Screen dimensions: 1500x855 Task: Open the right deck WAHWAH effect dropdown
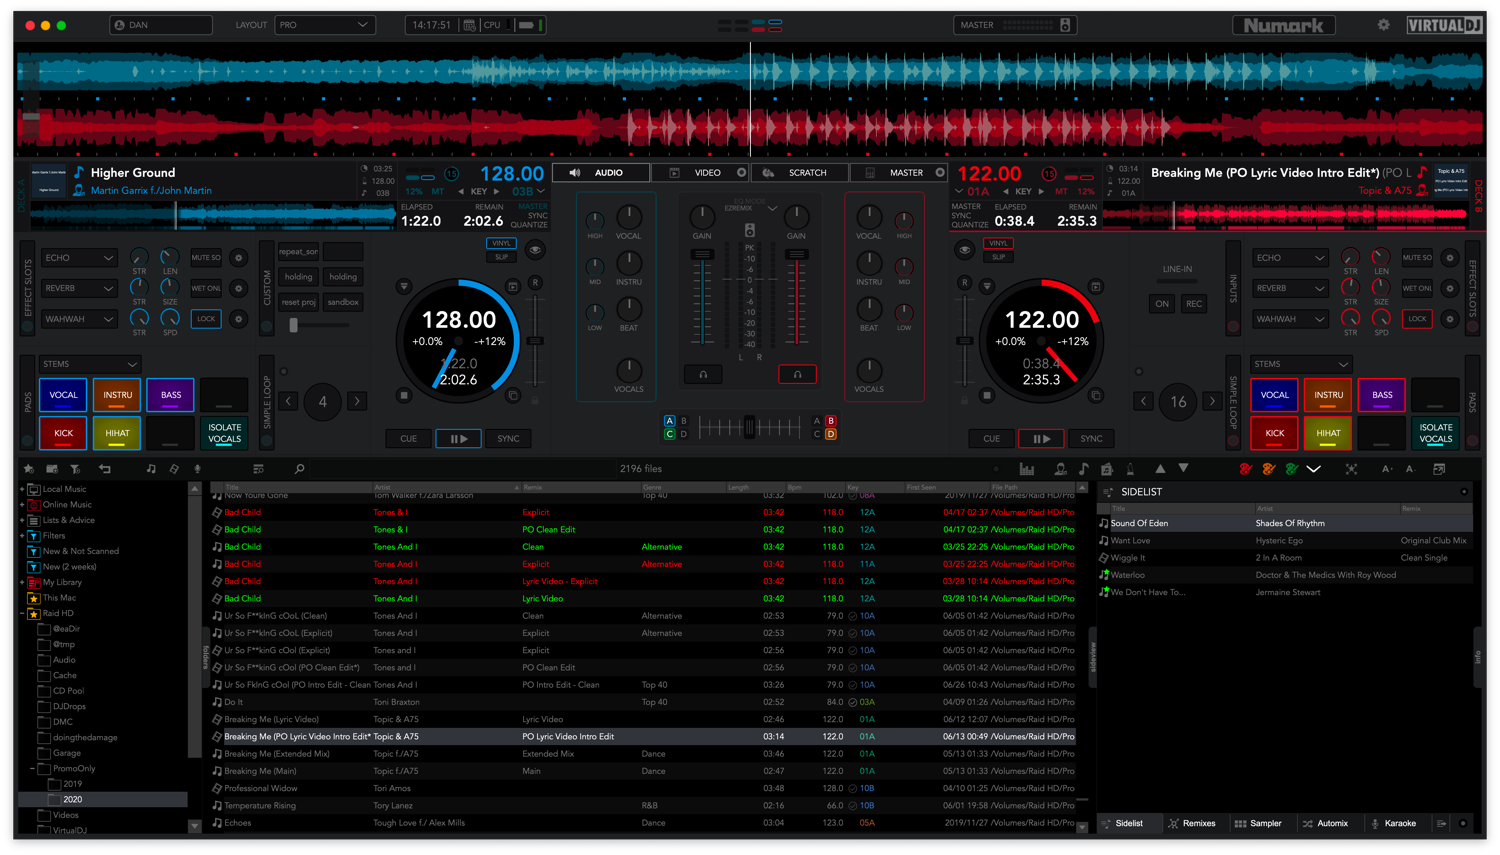click(1290, 319)
